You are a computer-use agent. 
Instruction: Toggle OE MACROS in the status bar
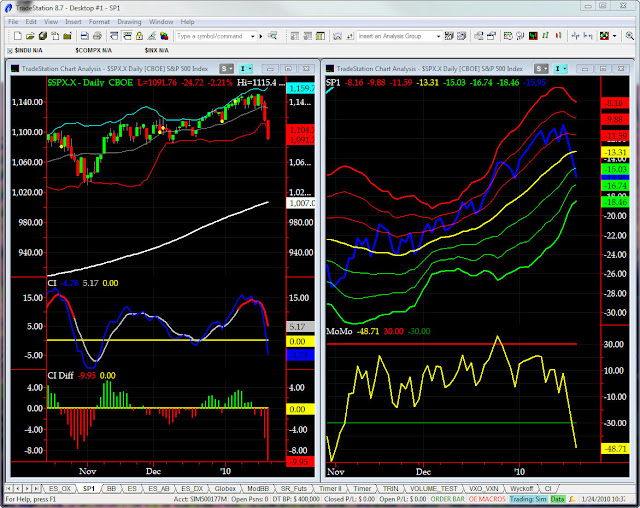click(x=487, y=499)
